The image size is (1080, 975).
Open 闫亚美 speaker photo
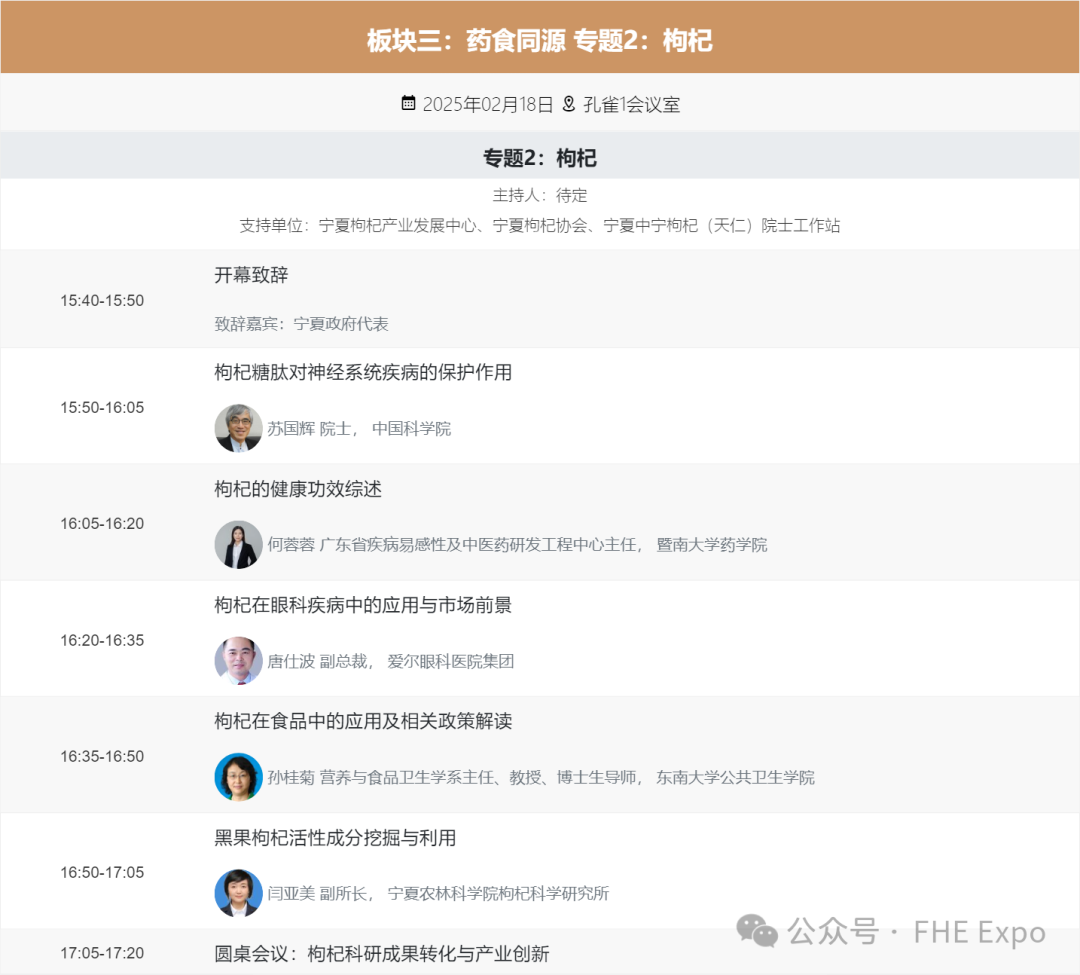[238, 893]
